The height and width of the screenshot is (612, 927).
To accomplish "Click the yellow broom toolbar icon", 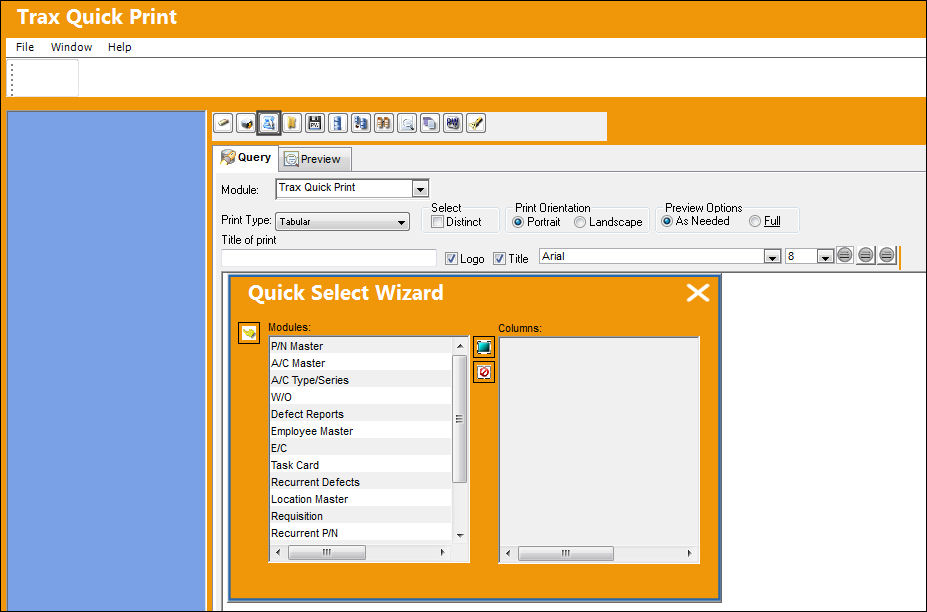I will [476, 124].
